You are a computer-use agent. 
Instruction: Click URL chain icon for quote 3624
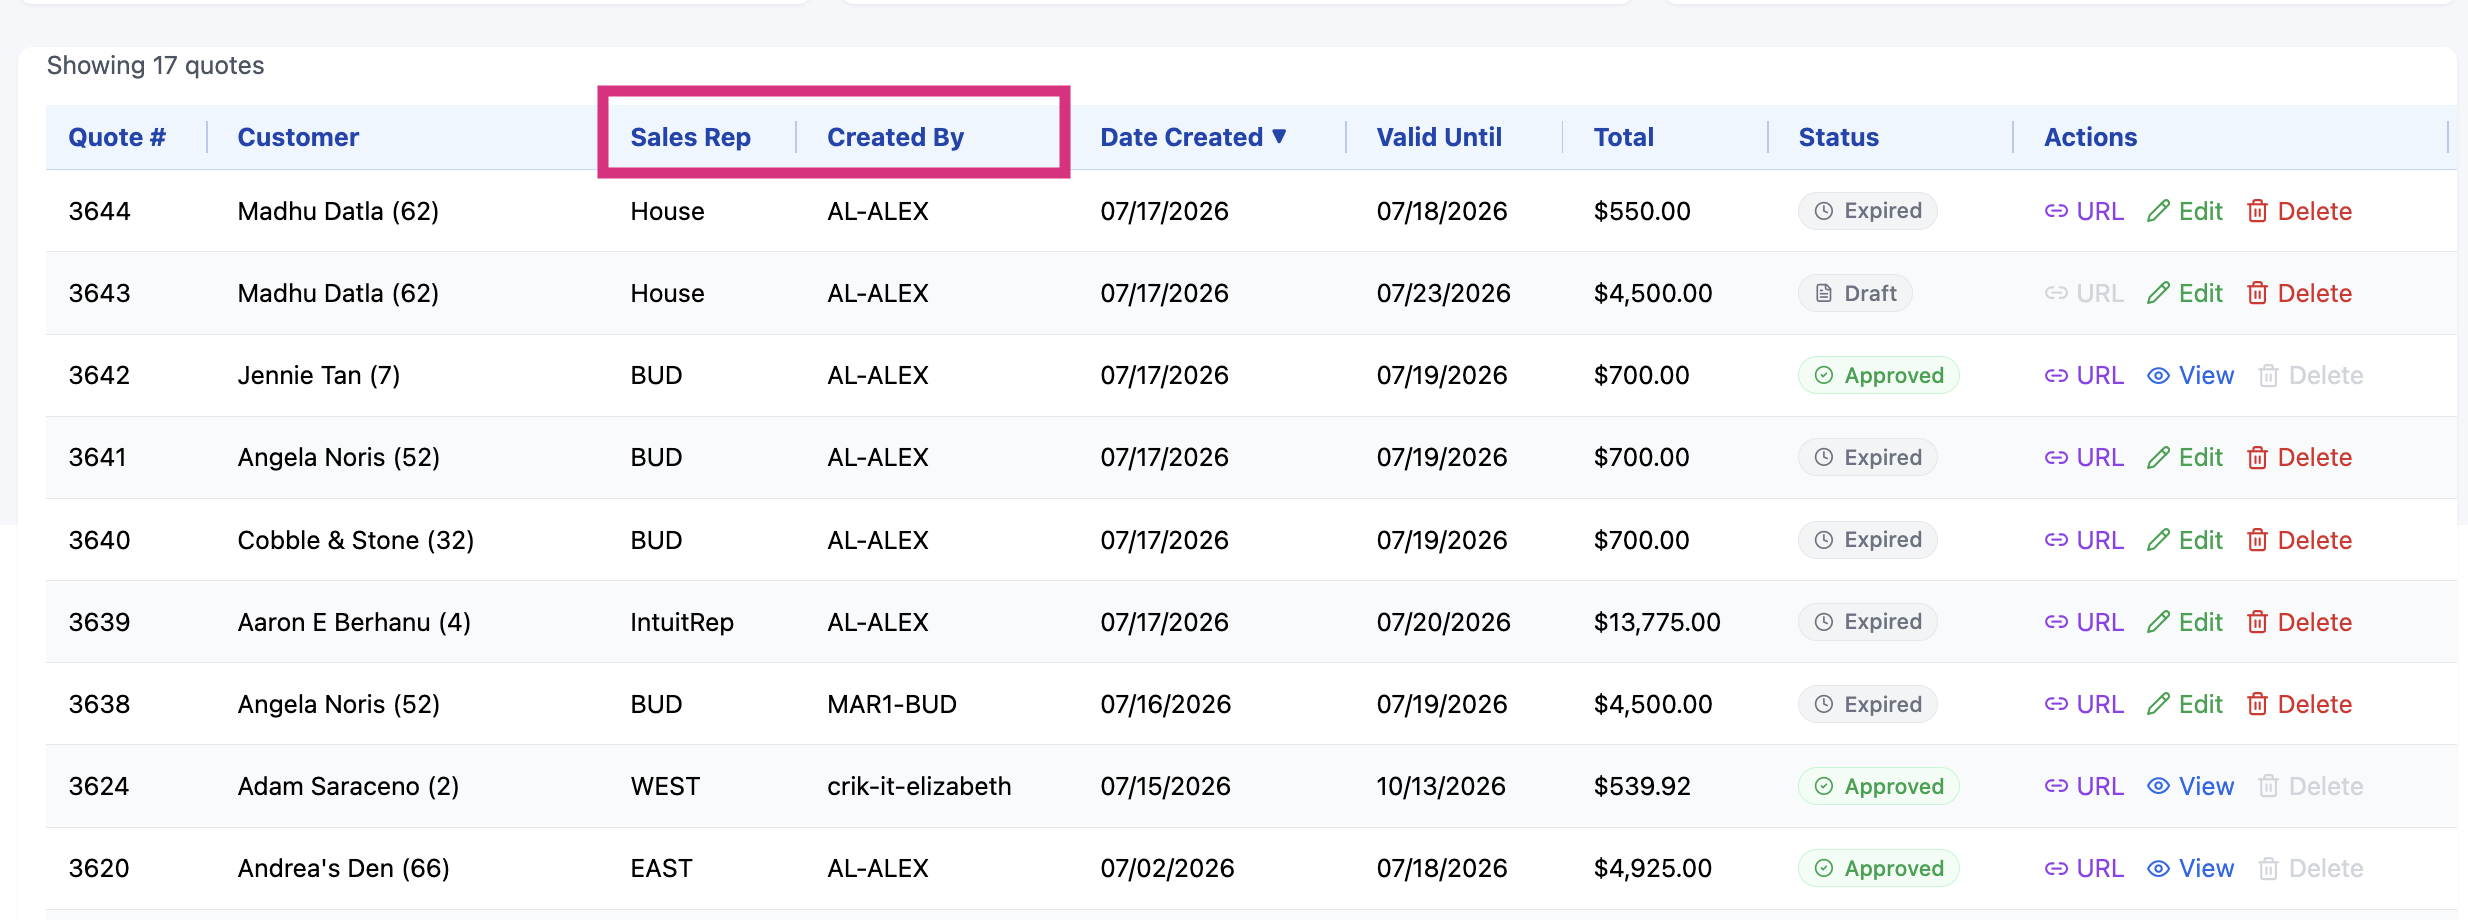tap(2056, 786)
